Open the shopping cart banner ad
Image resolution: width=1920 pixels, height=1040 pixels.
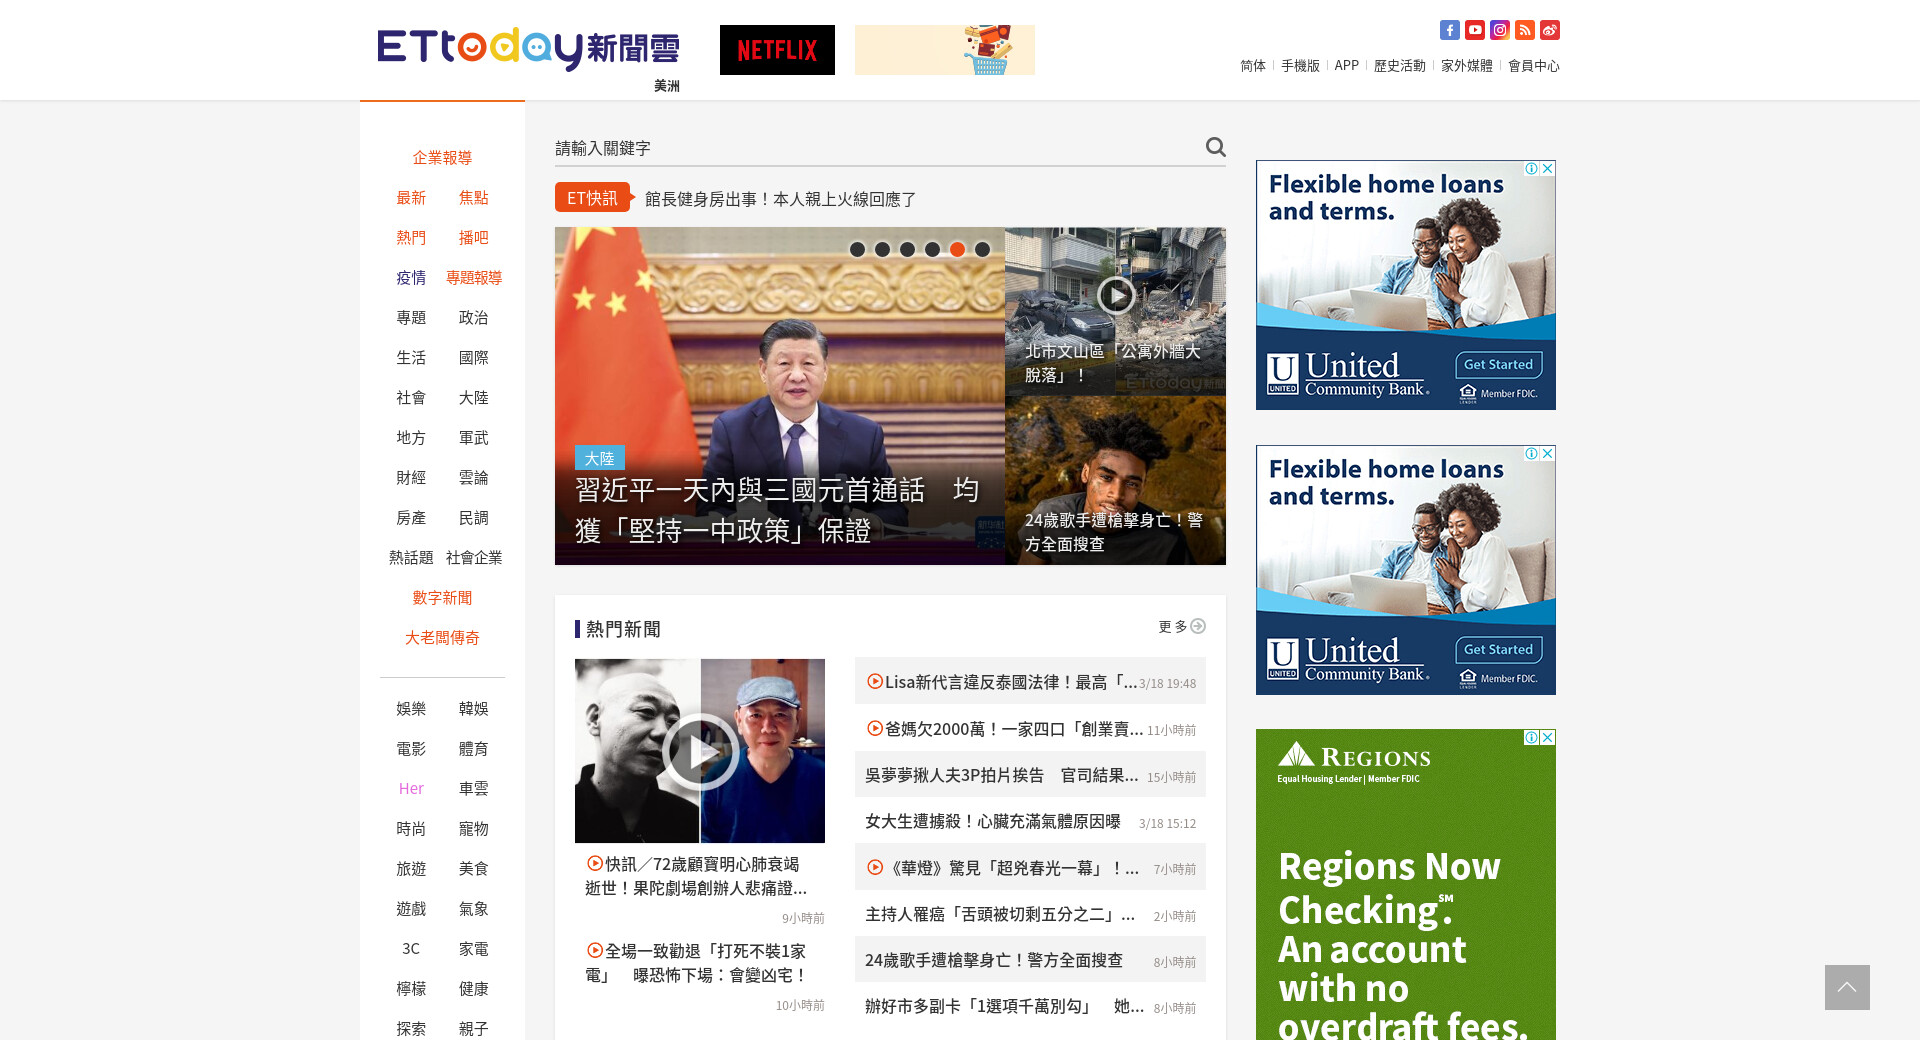click(945, 50)
